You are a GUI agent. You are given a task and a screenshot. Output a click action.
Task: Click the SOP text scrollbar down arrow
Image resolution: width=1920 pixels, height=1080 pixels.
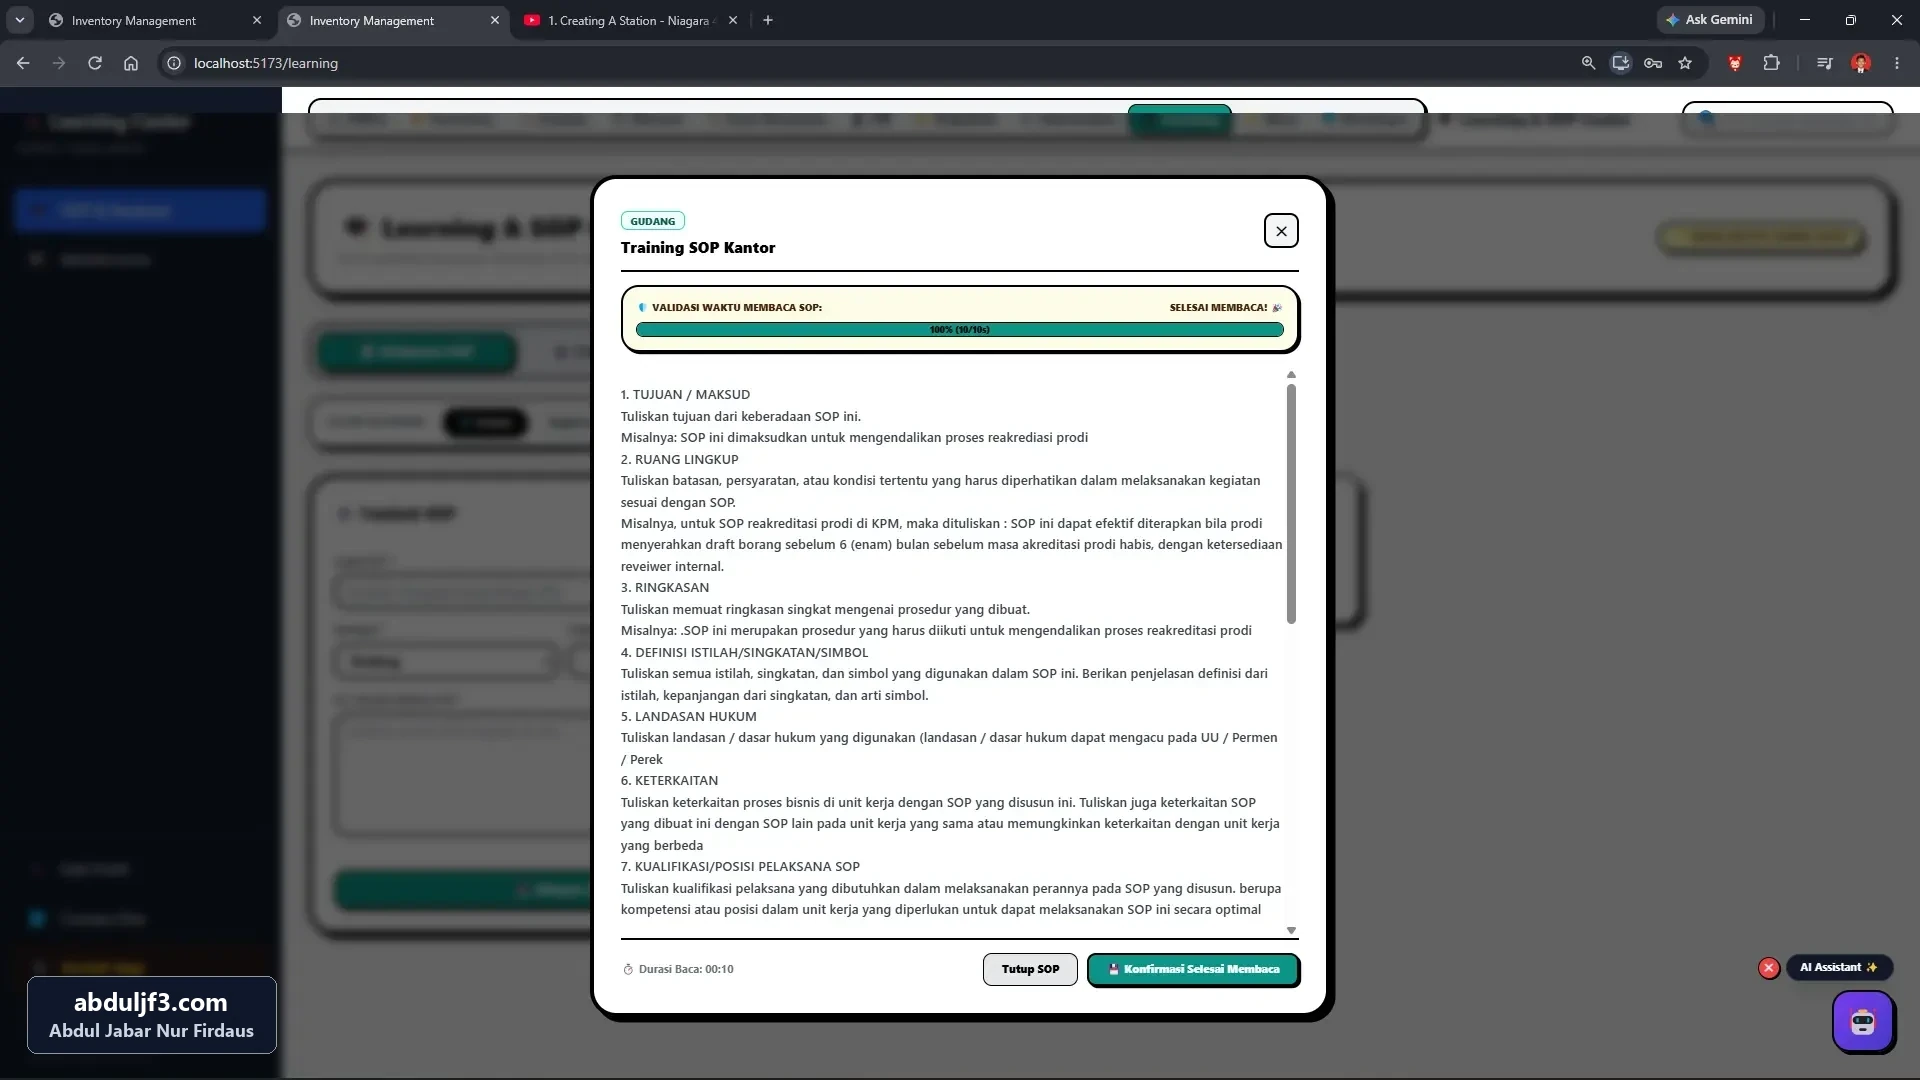[1291, 931]
